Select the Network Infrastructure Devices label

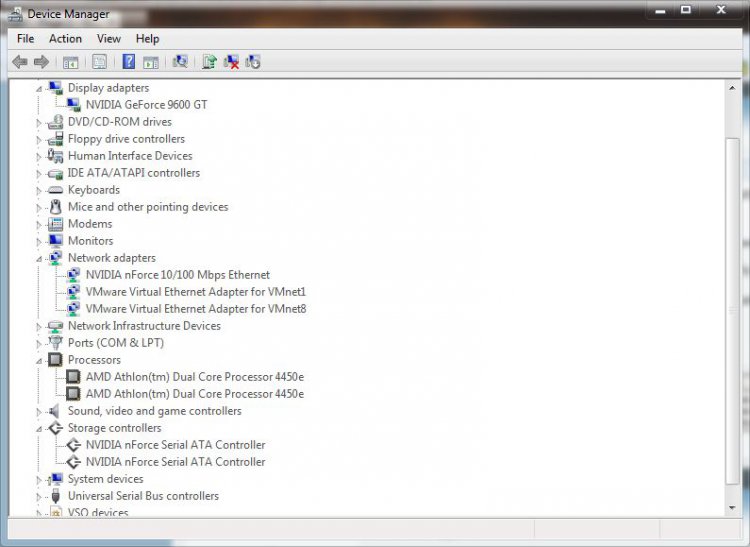pyautogui.click(x=144, y=326)
